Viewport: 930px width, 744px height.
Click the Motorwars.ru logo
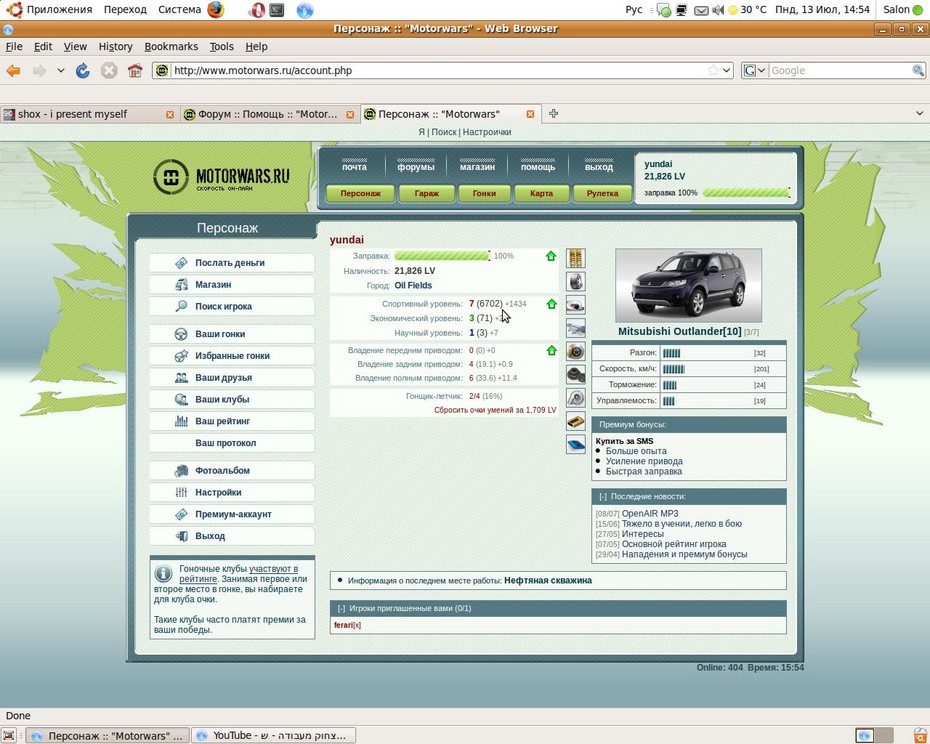221,177
